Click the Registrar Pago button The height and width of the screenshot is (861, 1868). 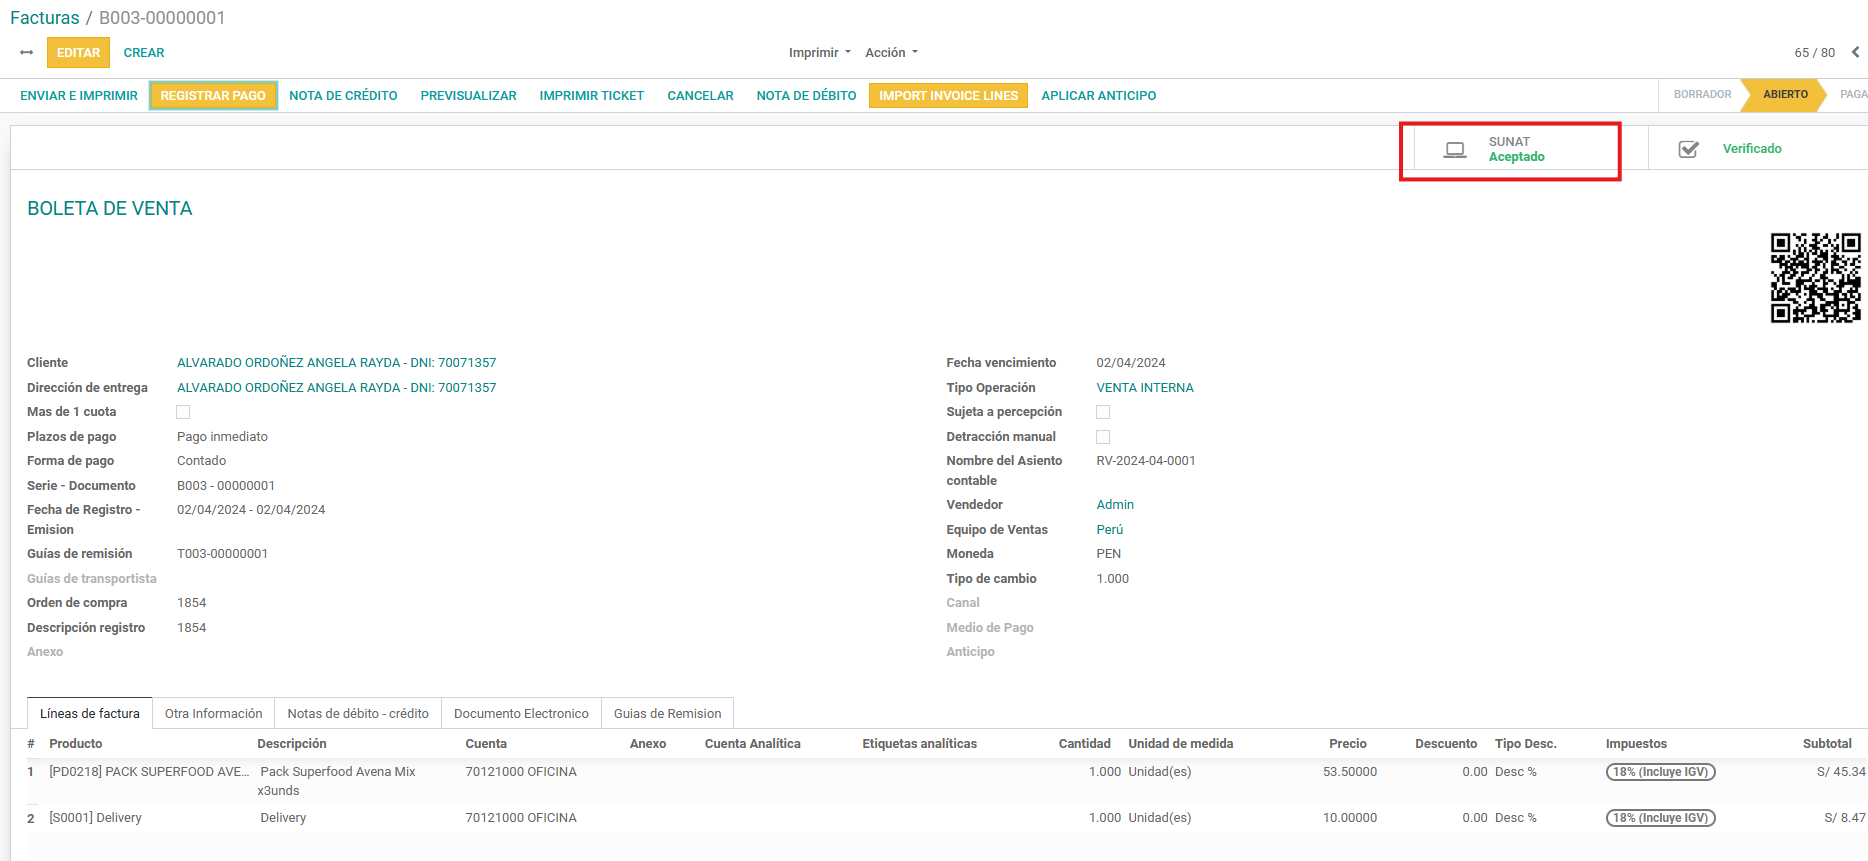point(213,96)
